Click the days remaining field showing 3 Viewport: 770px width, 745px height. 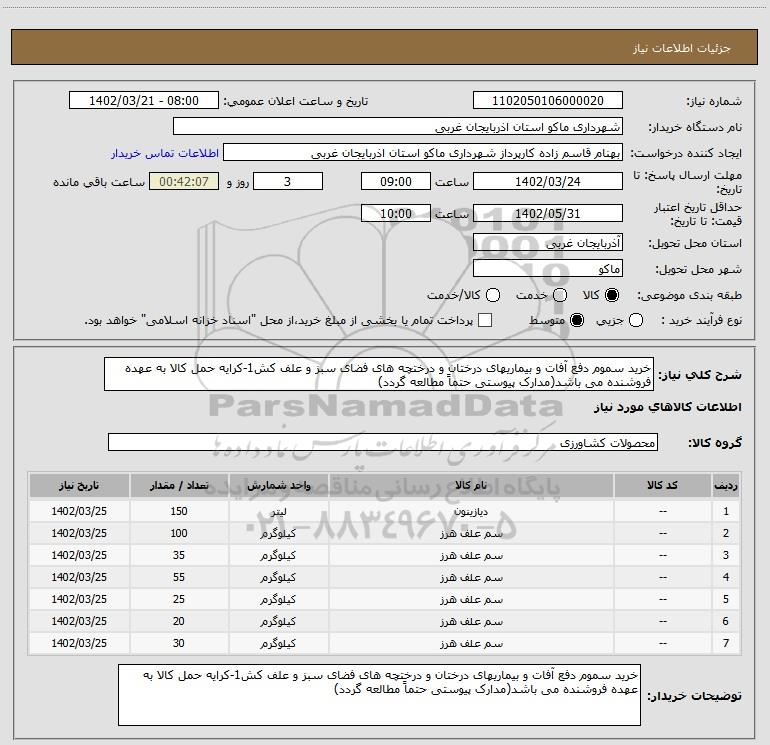pos(288,182)
